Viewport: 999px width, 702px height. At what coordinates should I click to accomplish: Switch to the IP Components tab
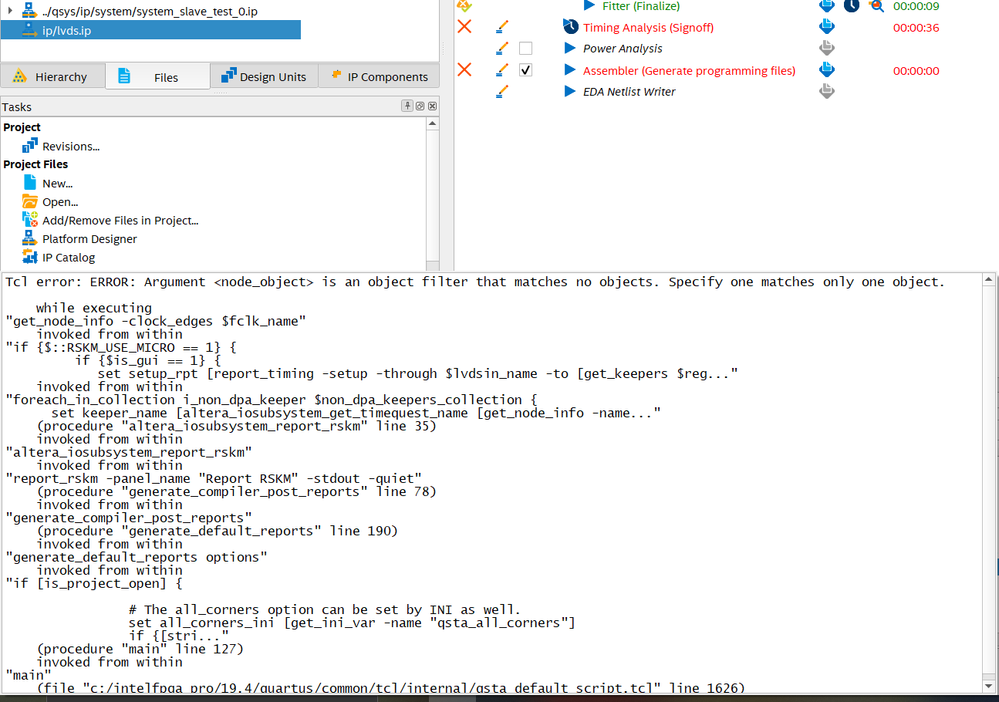379,76
